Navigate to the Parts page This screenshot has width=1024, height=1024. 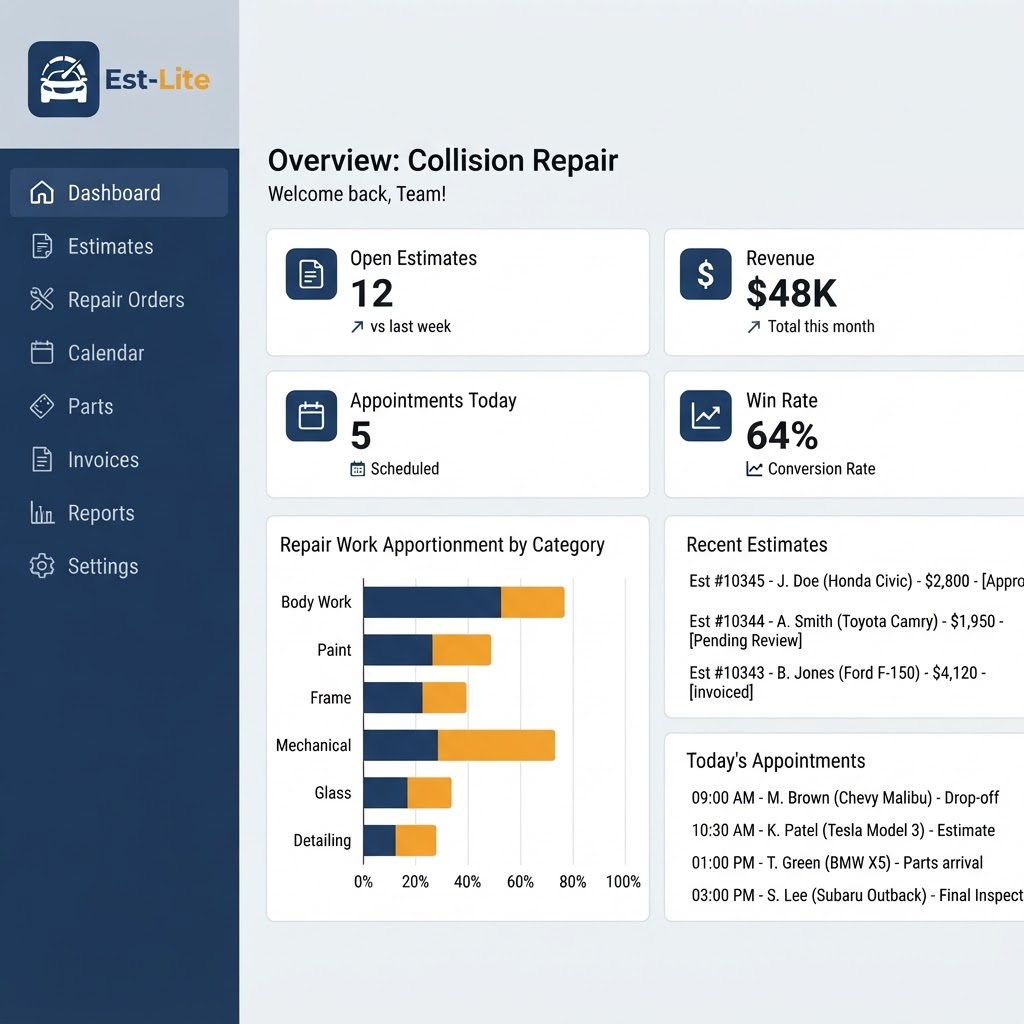point(119,406)
